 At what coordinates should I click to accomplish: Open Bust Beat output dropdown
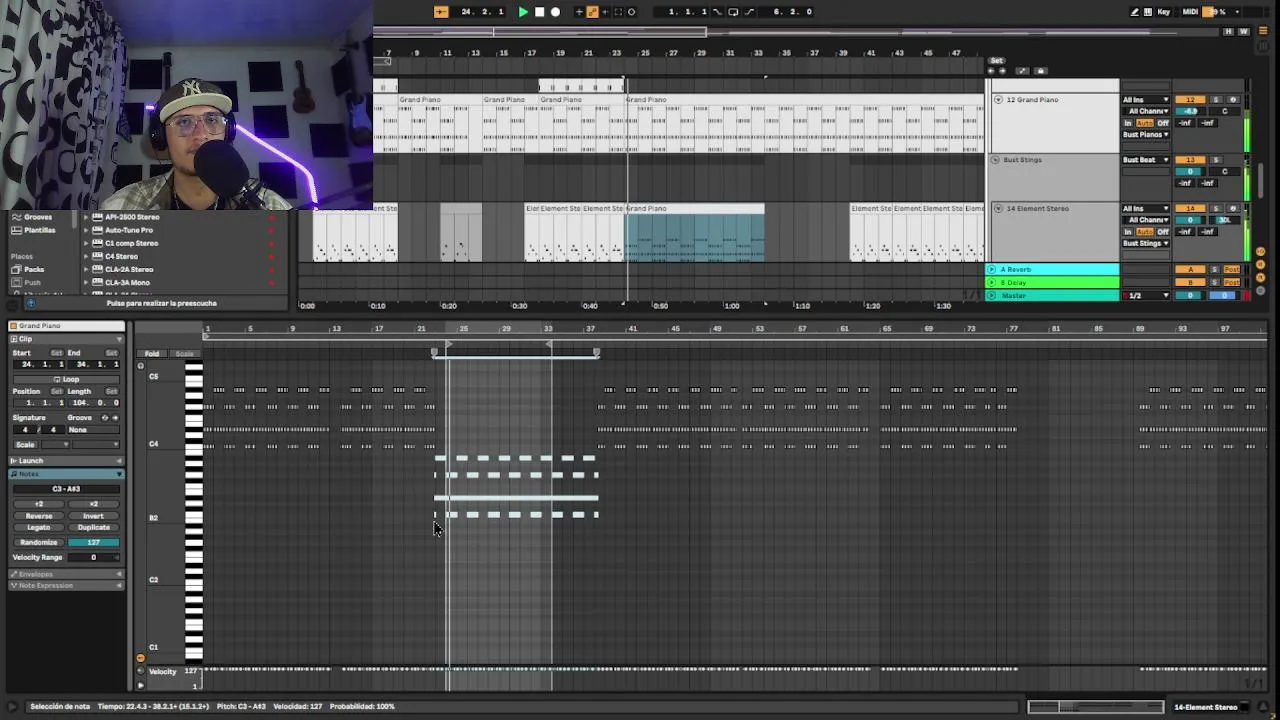(1145, 160)
